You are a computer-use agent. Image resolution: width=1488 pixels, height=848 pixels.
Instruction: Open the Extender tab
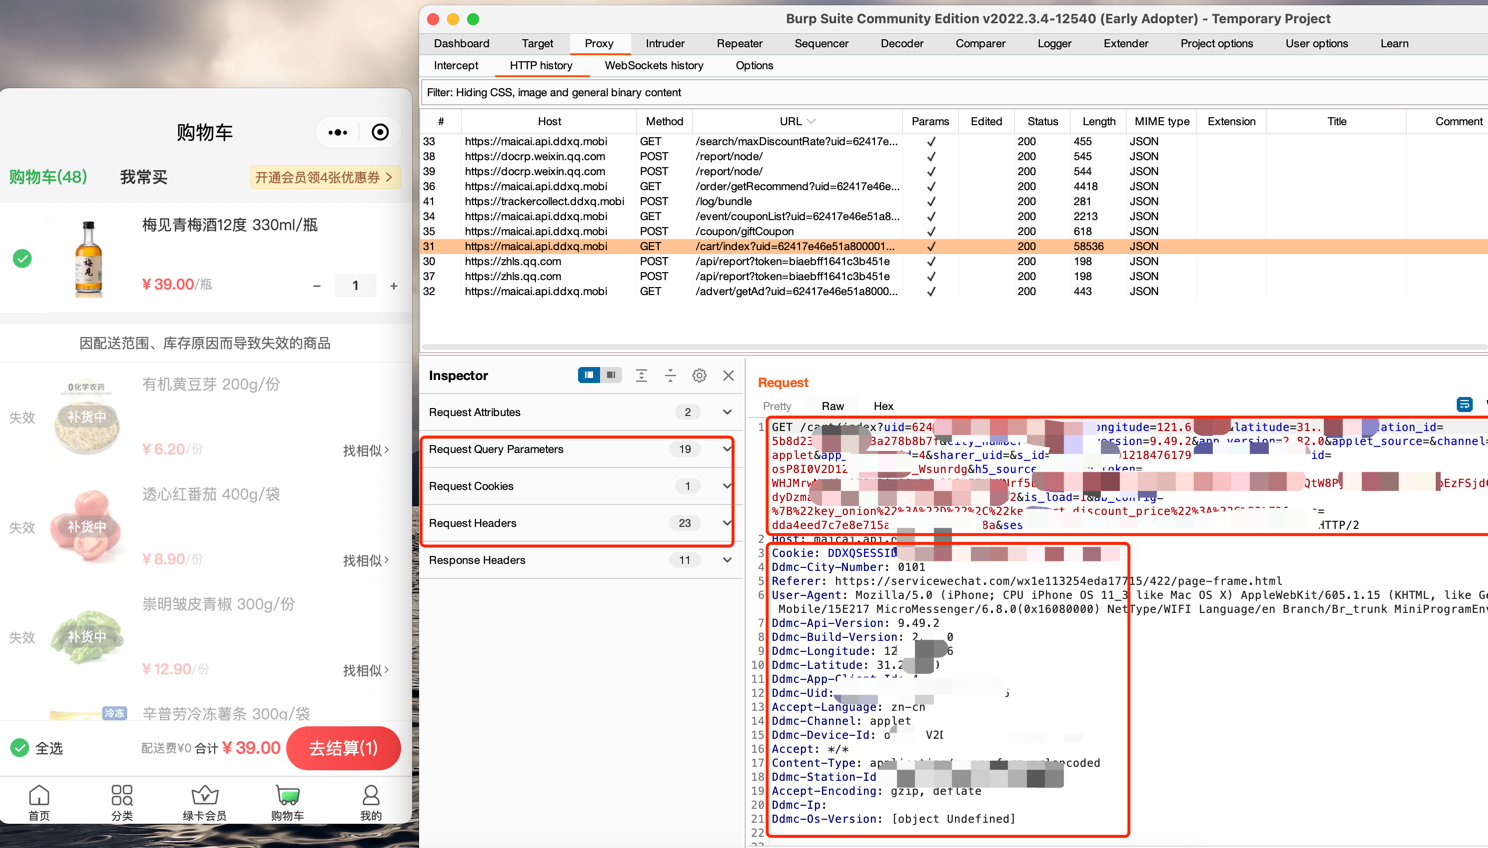pyautogui.click(x=1126, y=44)
